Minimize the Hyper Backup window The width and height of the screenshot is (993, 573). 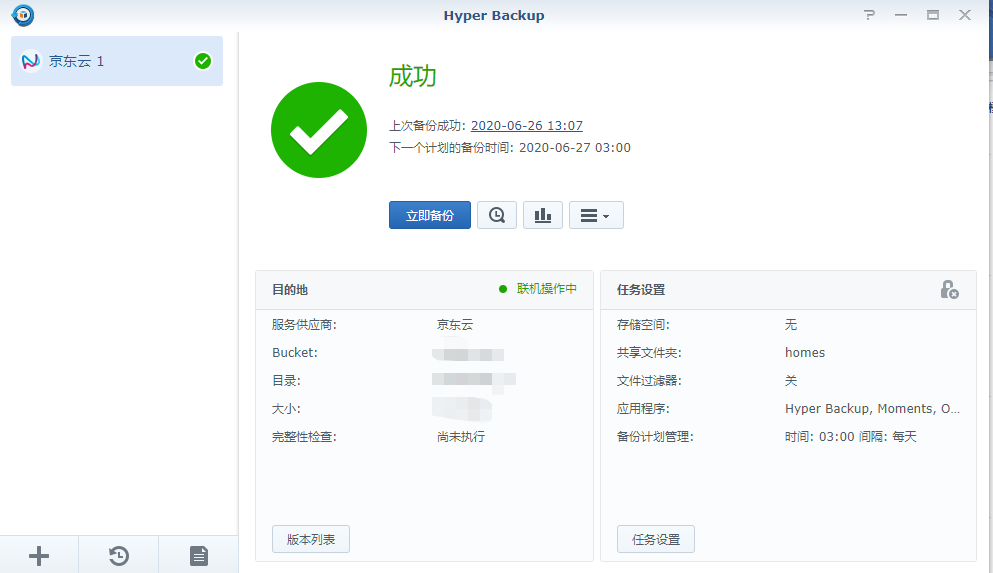coord(901,15)
